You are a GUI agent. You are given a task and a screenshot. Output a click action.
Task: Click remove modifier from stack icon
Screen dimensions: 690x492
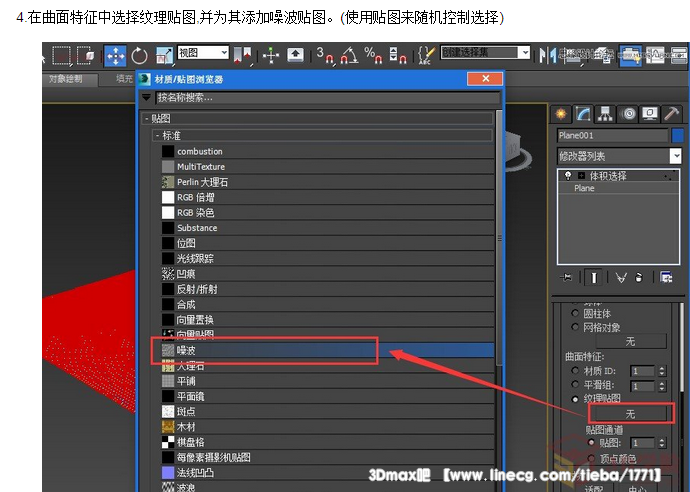point(639,278)
